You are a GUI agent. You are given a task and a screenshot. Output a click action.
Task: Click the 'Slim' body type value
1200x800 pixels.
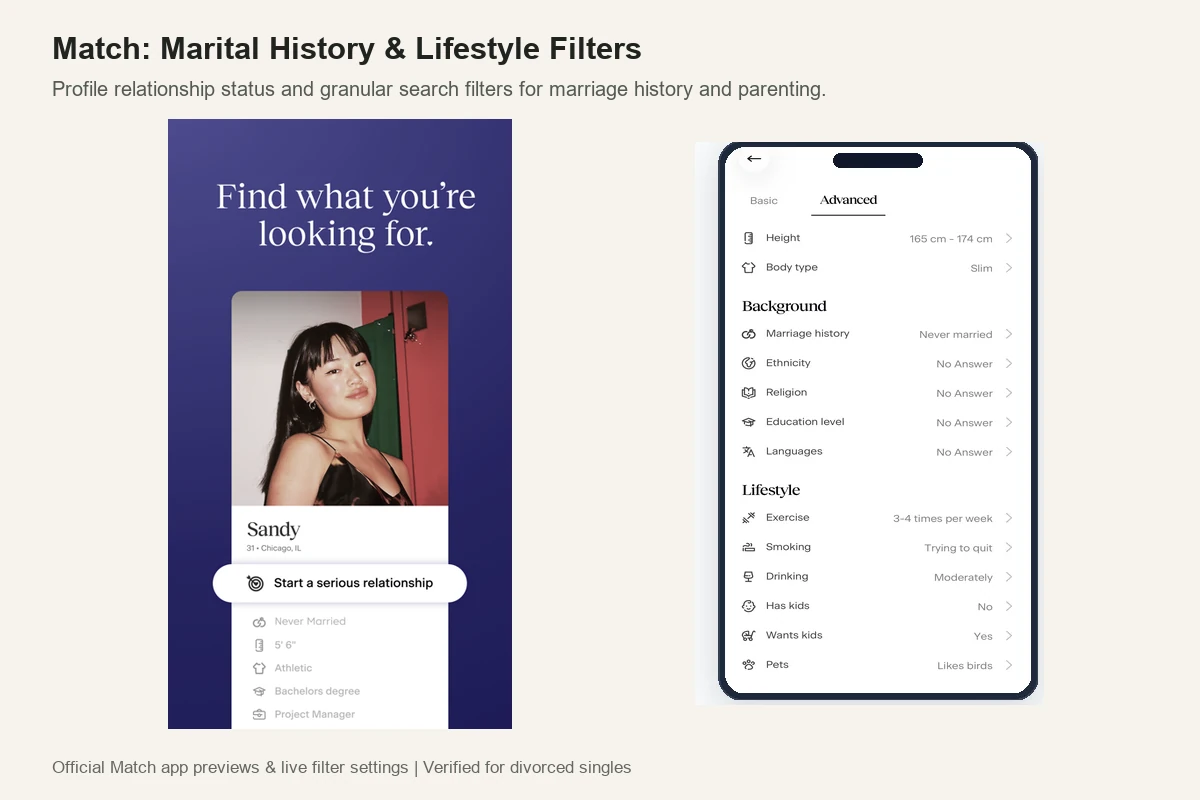981,269
